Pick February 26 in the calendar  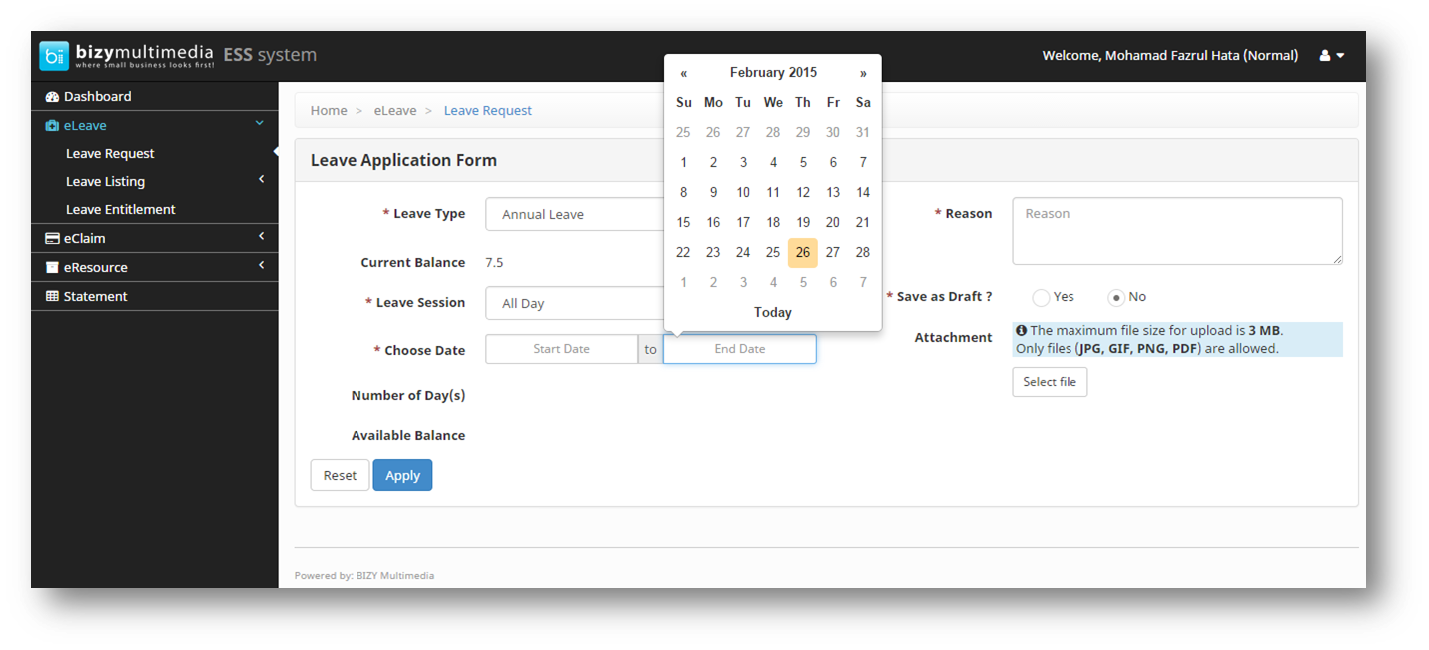(x=802, y=253)
